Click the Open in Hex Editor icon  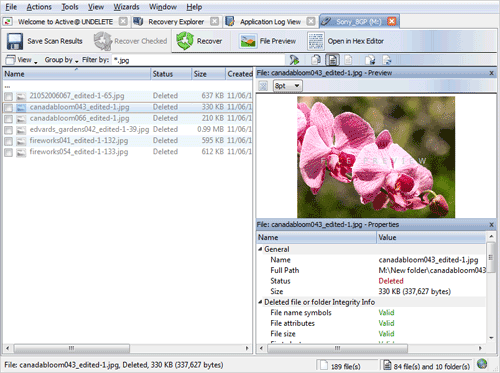(315, 41)
